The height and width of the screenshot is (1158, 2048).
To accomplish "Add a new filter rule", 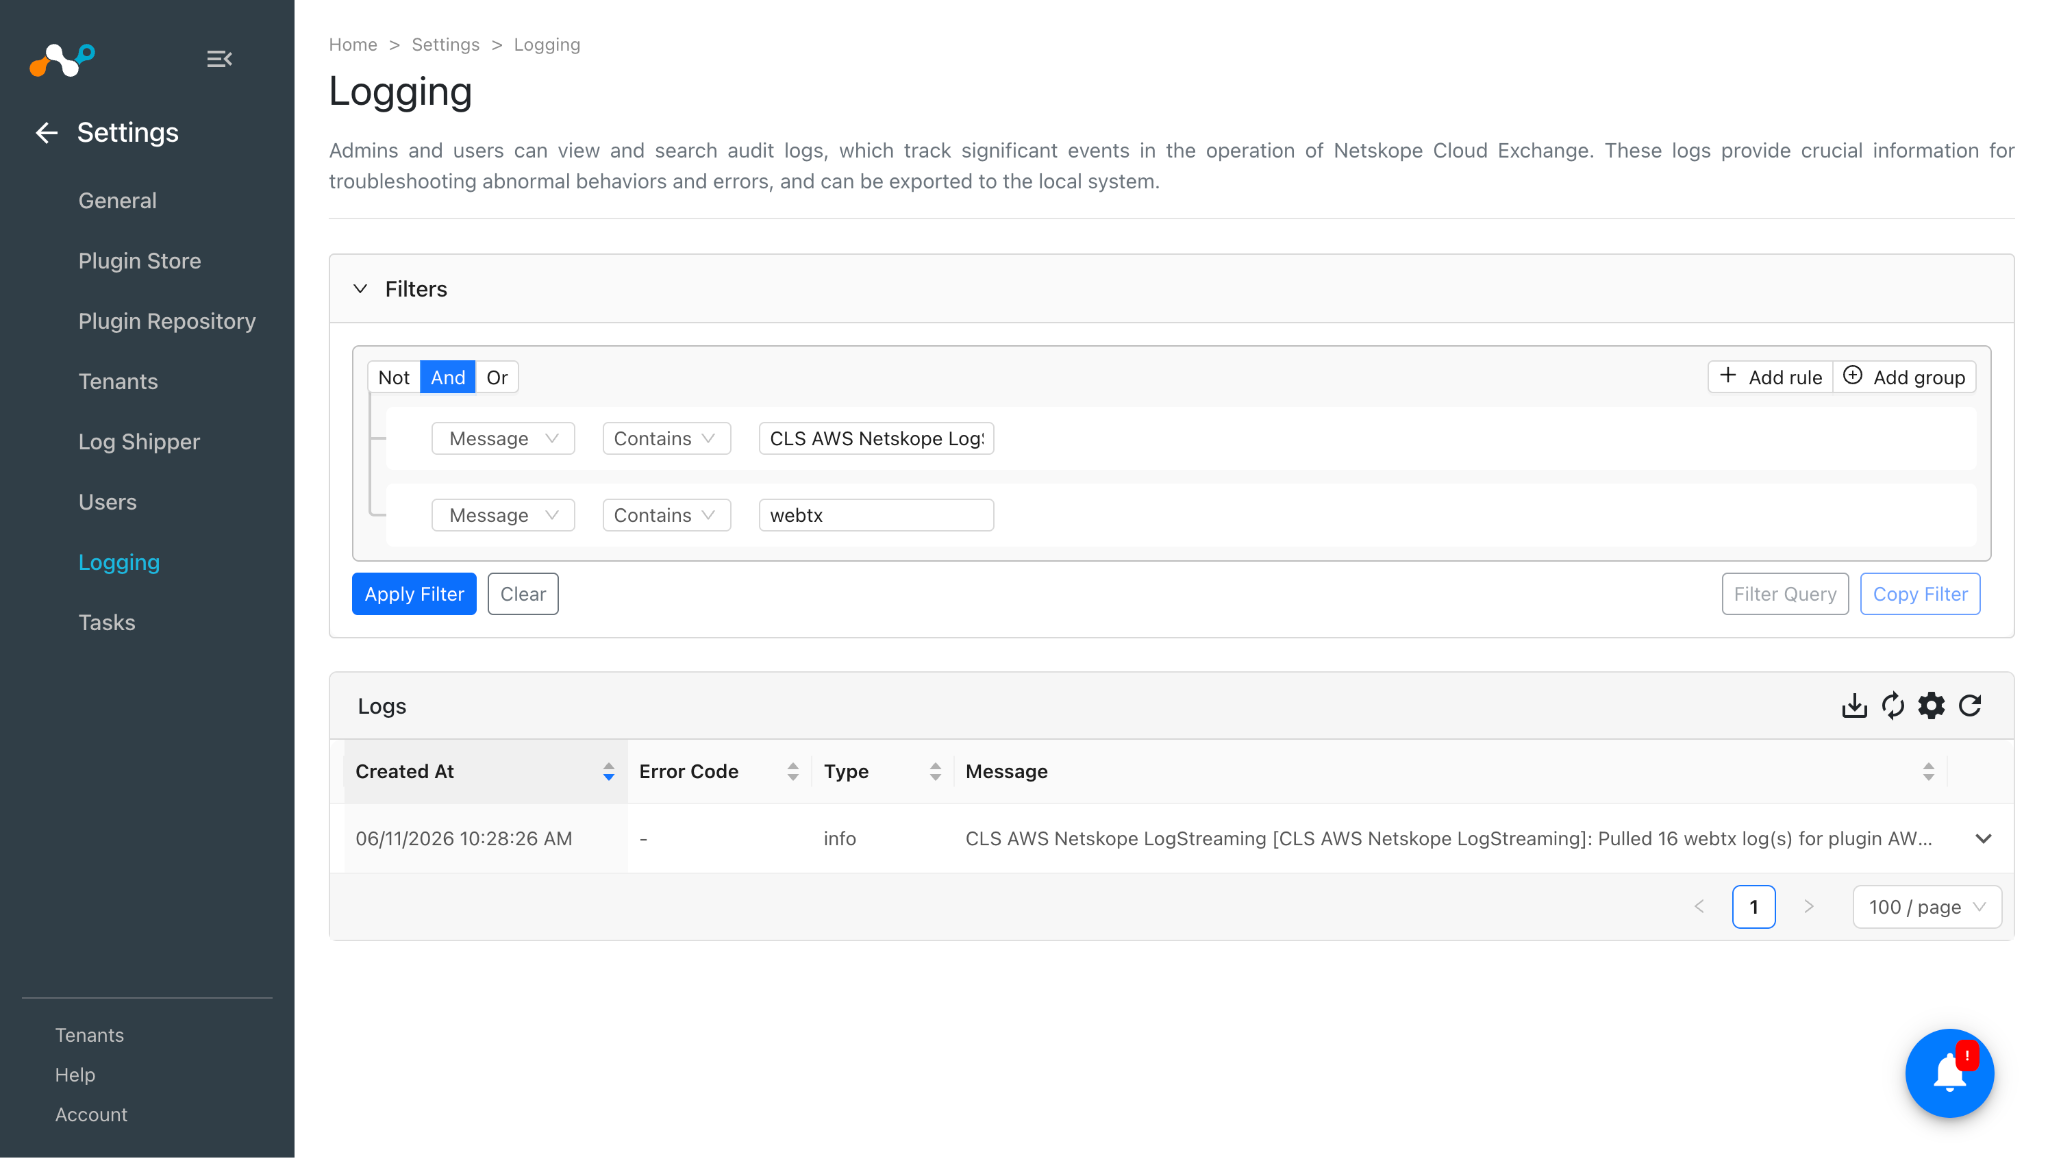I will coord(1770,377).
